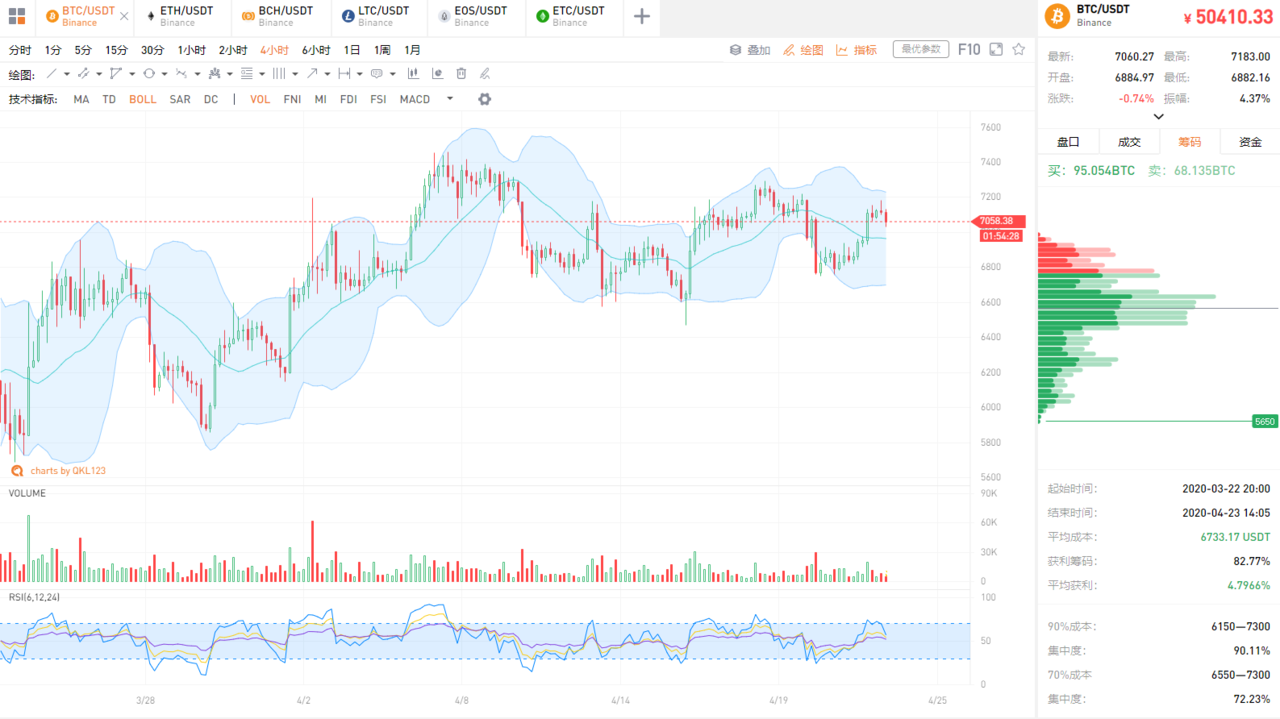
Task: Delete drawings with the trash icon
Action: 461,73
